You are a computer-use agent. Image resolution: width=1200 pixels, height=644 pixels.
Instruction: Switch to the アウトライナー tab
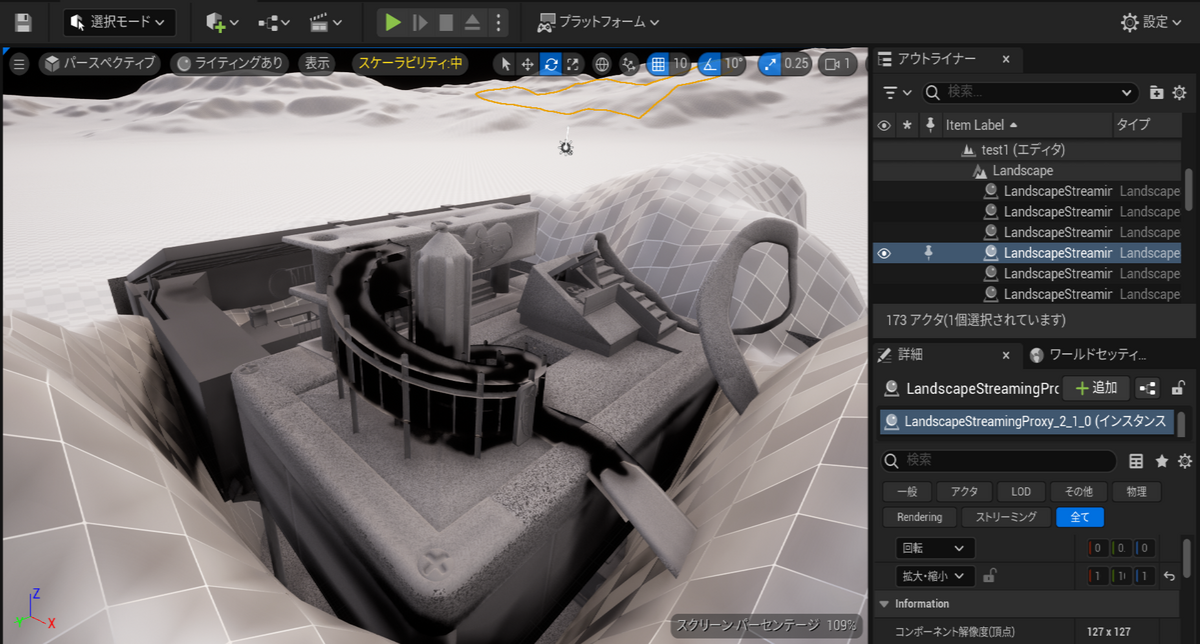coord(935,60)
